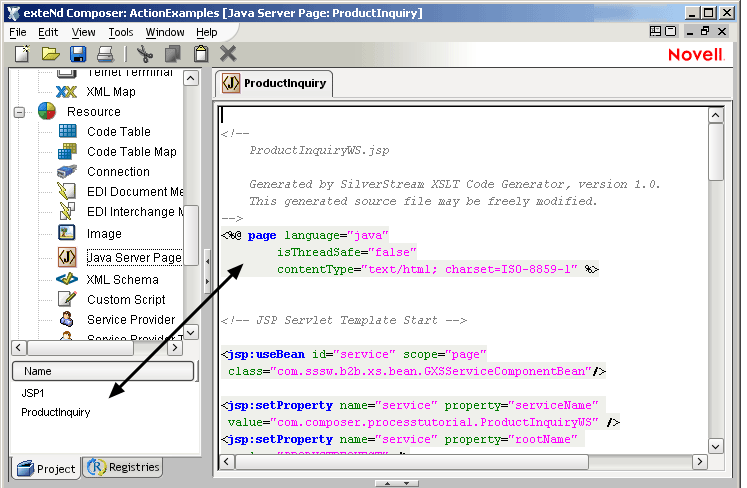Click the Name column header
The image size is (747, 488).
click(103, 371)
